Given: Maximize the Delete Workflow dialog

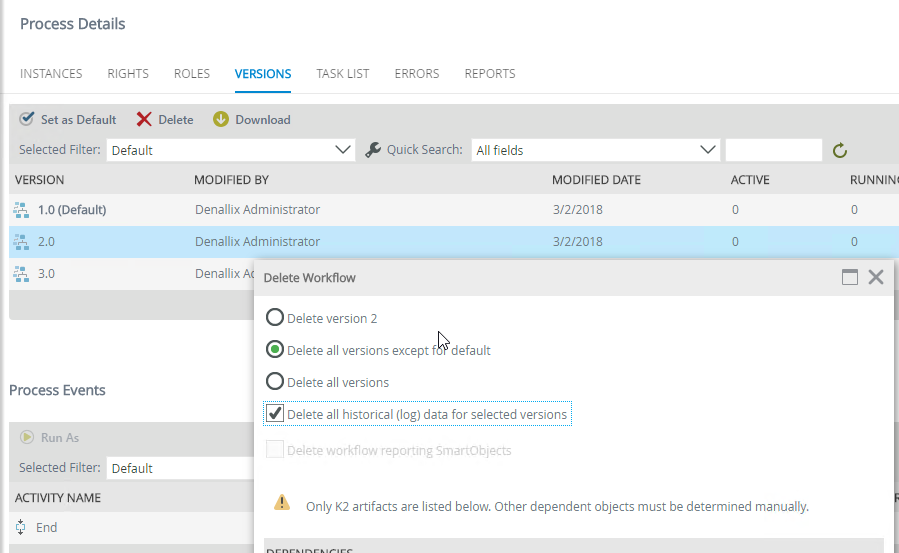Looking at the screenshot, I should pyautogui.click(x=850, y=277).
